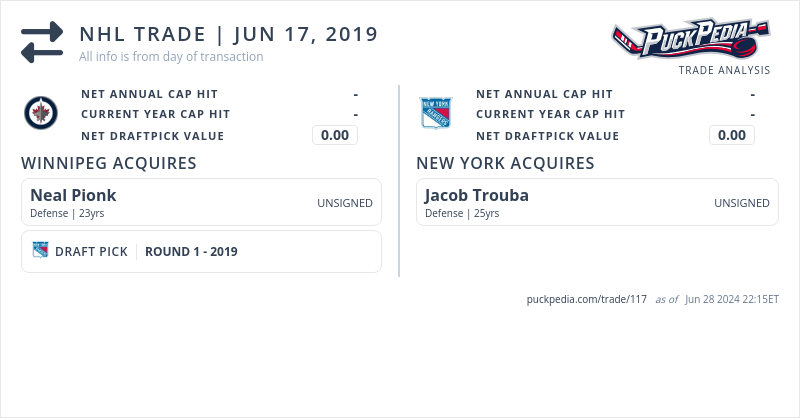Image resolution: width=800 pixels, height=418 pixels.
Task: Click the Draft Pick label
Action: [x=92, y=252]
